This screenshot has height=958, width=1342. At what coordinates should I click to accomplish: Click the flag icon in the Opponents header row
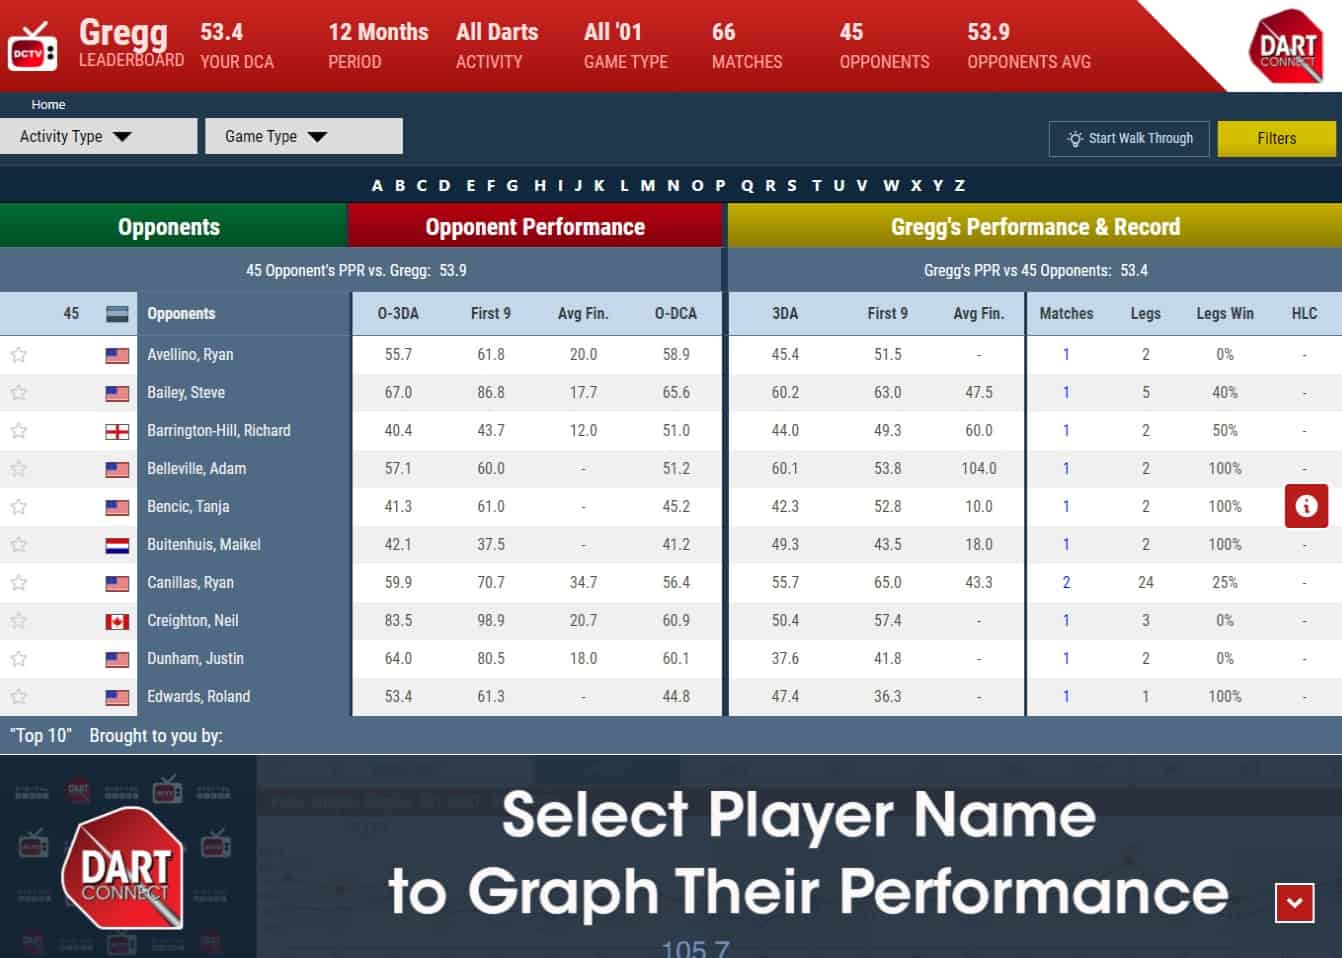(x=117, y=313)
